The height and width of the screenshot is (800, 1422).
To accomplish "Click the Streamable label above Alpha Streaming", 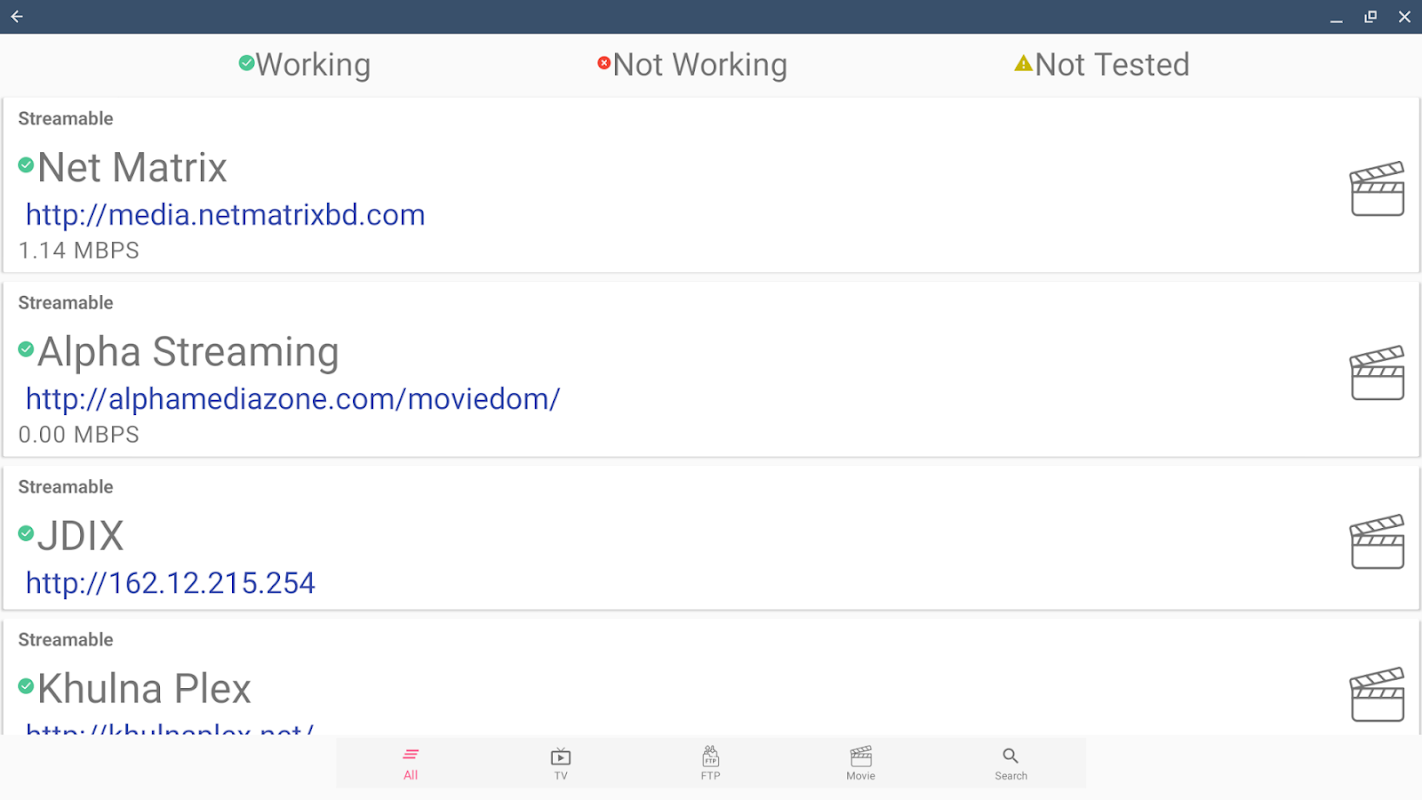I will coord(66,303).
